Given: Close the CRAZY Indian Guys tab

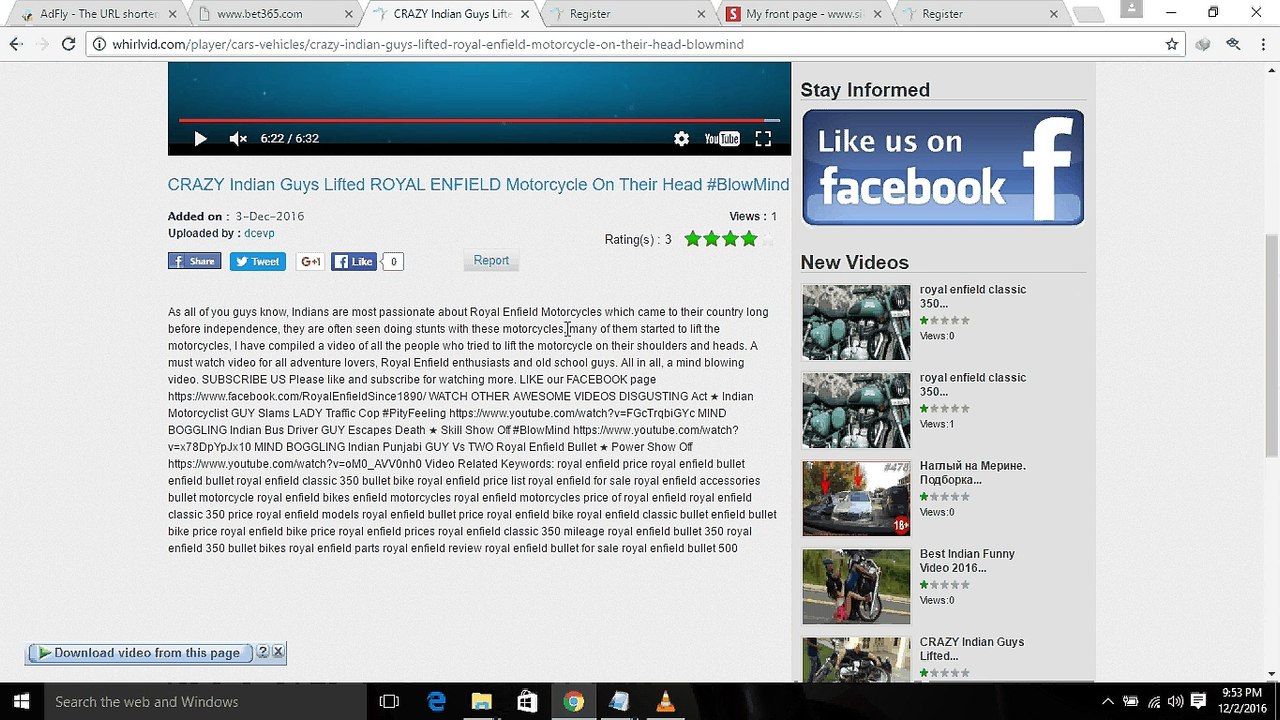Looking at the screenshot, I should (526, 14).
